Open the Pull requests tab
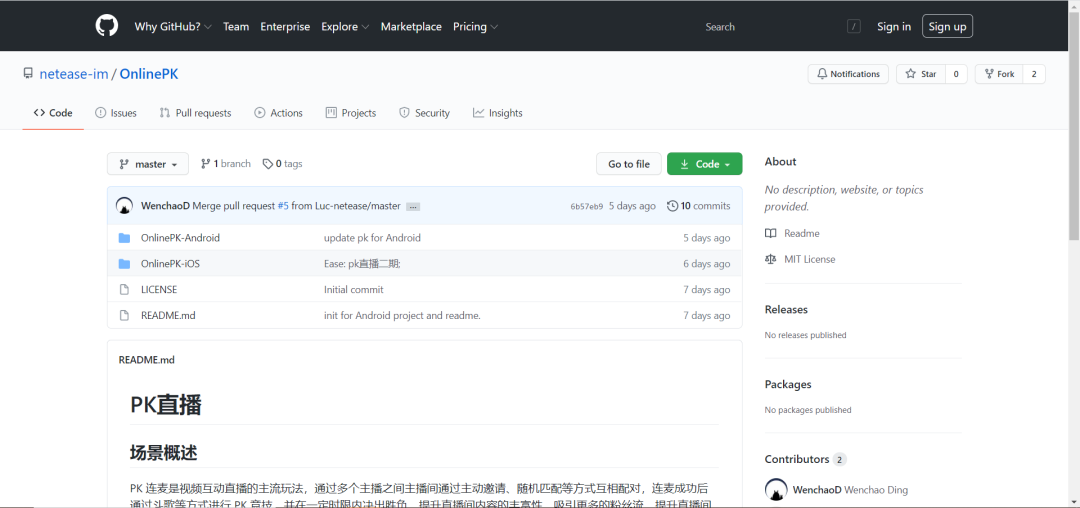 196,113
